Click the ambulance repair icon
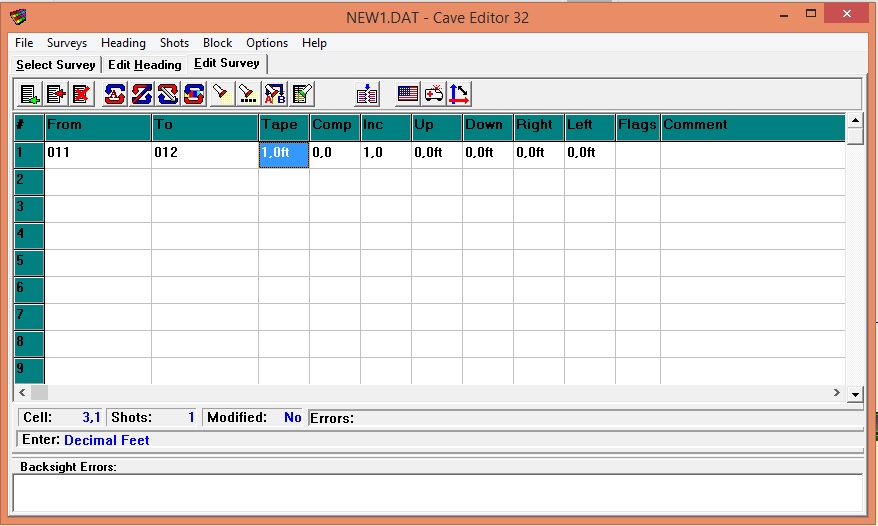This screenshot has height=526, width=878. tap(433, 95)
